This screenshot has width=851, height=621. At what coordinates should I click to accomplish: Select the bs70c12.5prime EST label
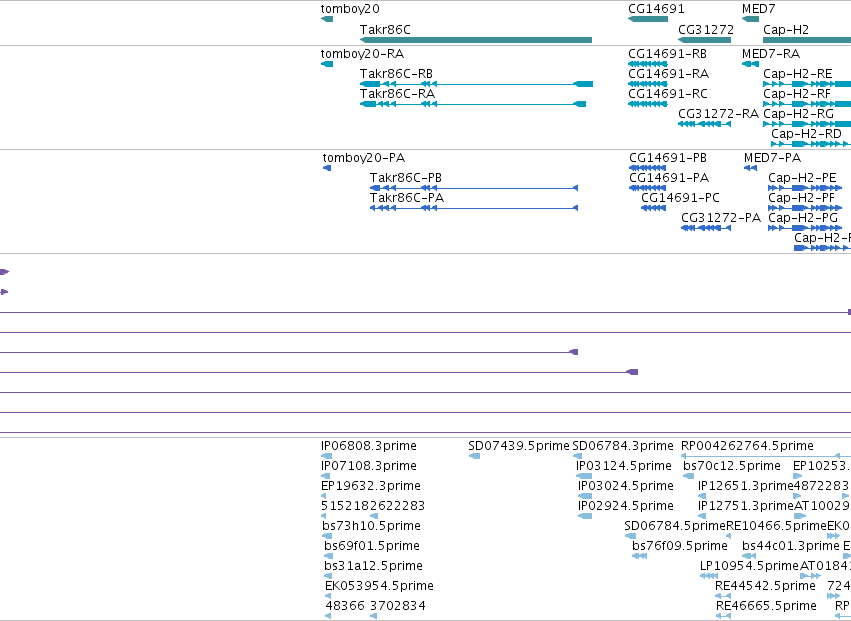(732, 466)
